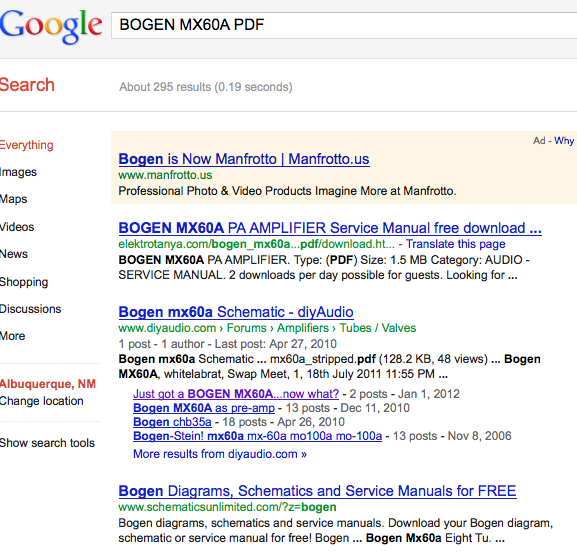The width and height of the screenshot is (577, 556).
Task: Click Translate this page link
Action: (x=456, y=244)
